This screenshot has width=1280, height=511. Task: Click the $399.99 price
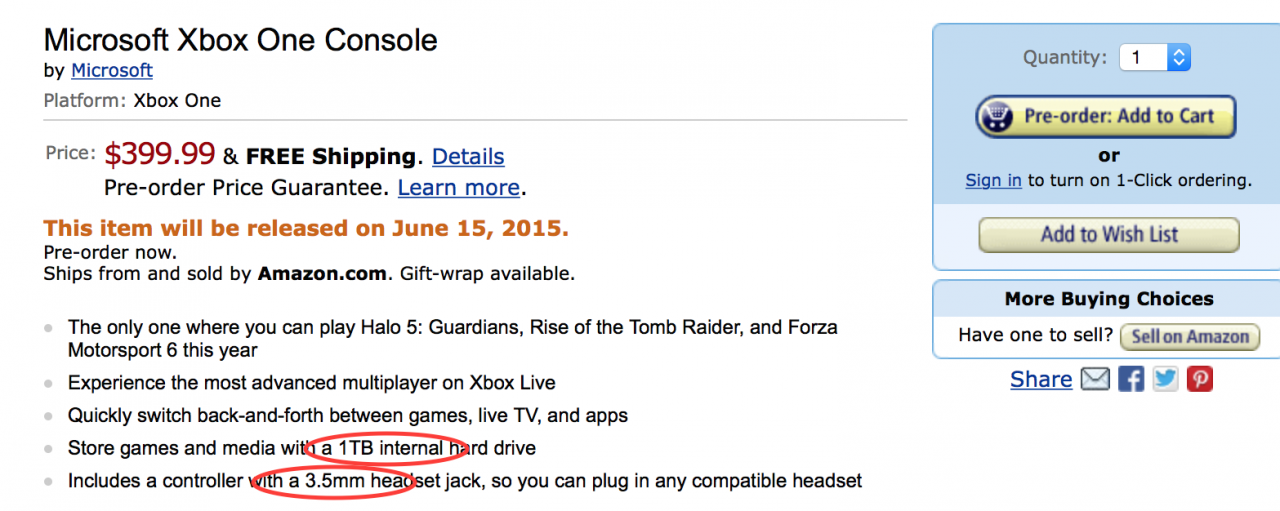(160, 154)
